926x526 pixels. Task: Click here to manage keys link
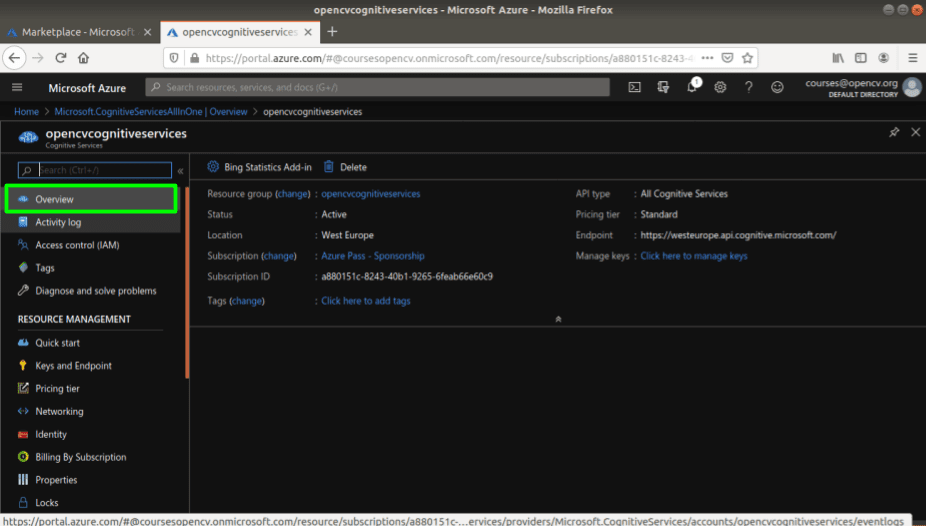click(694, 256)
